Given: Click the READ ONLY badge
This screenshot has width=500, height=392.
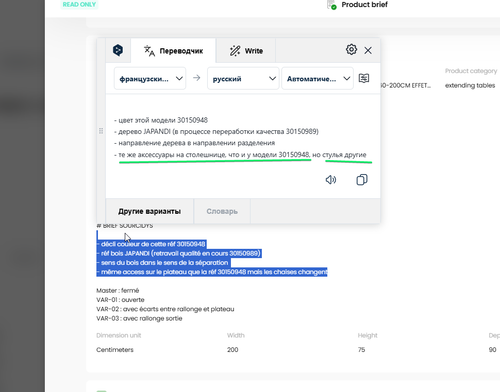Looking at the screenshot, I should [x=79, y=4].
